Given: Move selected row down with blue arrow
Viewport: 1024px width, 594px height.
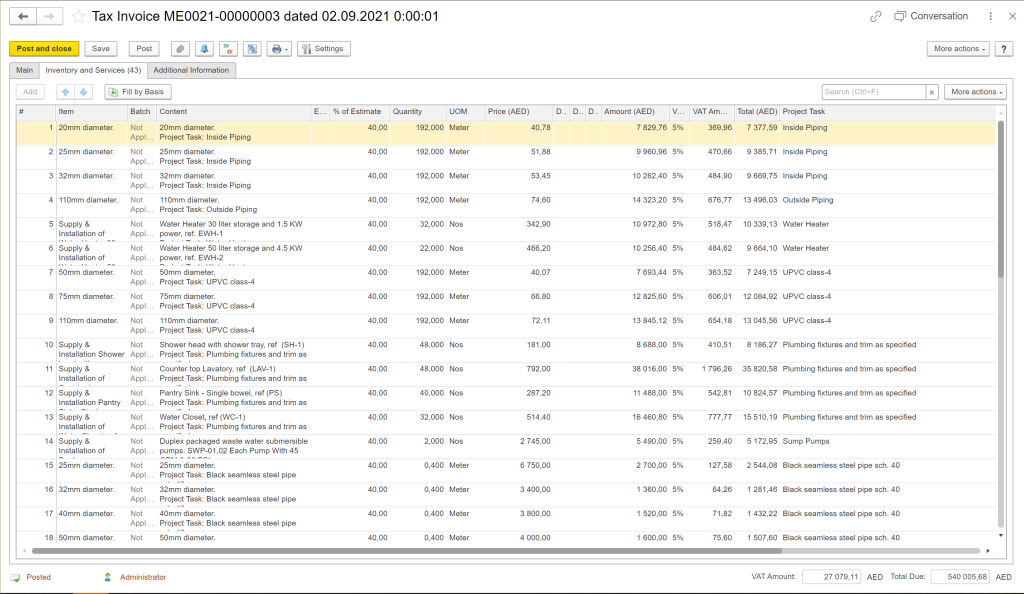Looking at the screenshot, I should coord(84,92).
